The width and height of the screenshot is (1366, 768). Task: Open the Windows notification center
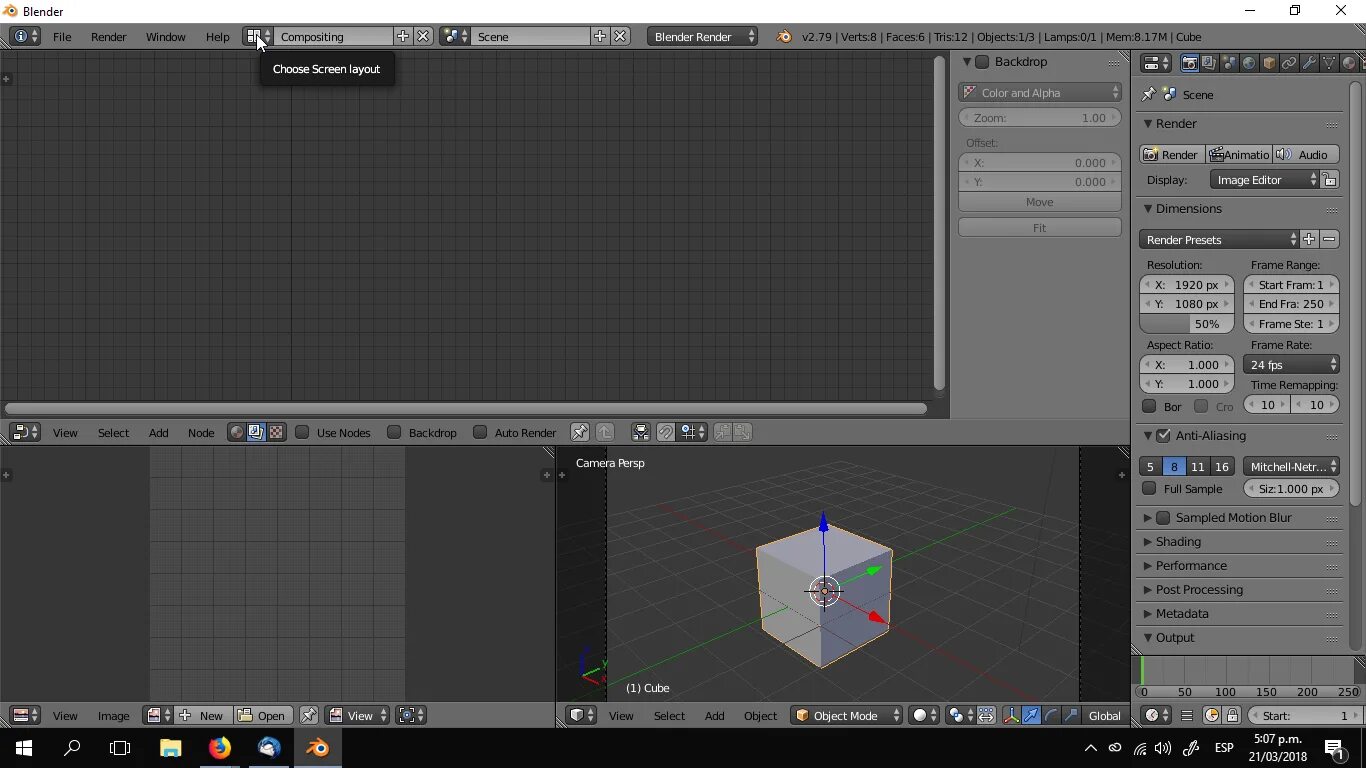pyautogui.click(x=1333, y=747)
